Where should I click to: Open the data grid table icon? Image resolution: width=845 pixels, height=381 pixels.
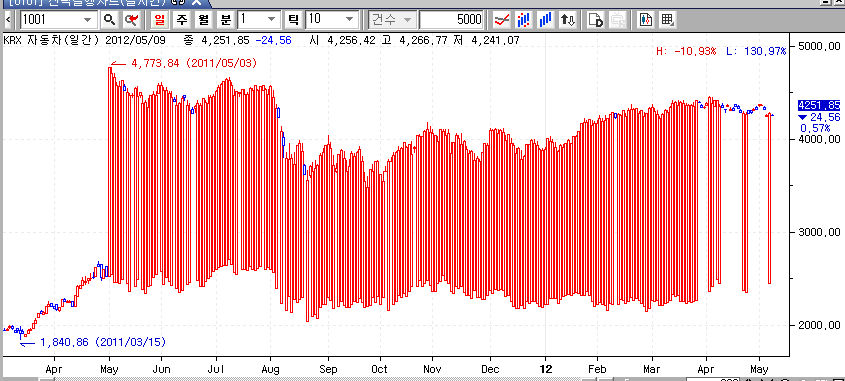667,20
